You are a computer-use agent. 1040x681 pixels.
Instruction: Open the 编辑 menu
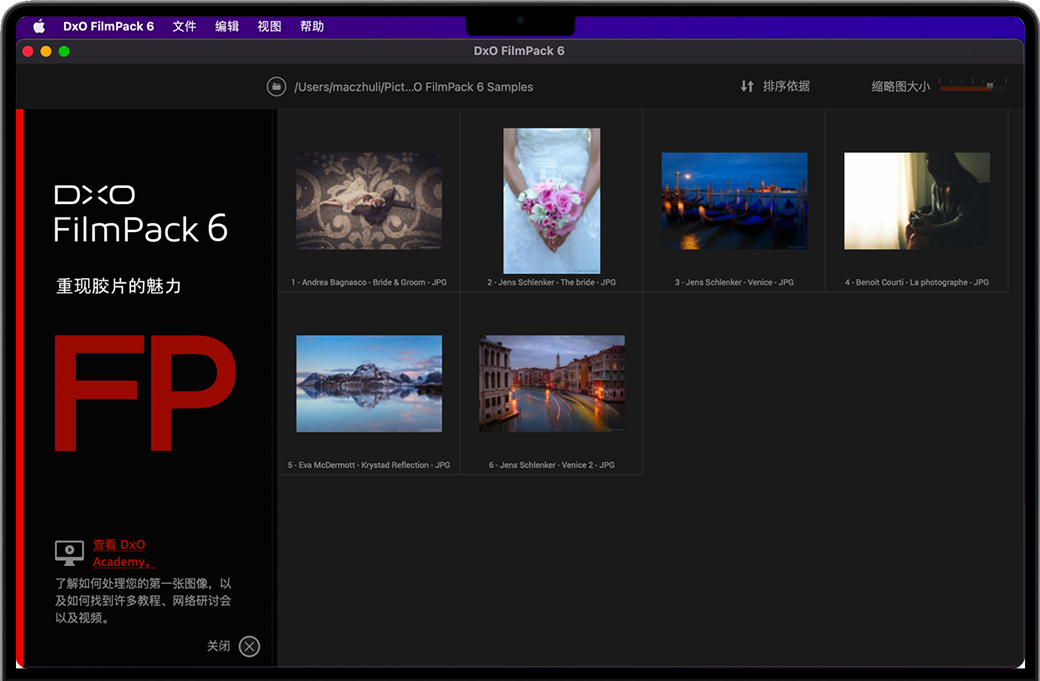(227, 27)
